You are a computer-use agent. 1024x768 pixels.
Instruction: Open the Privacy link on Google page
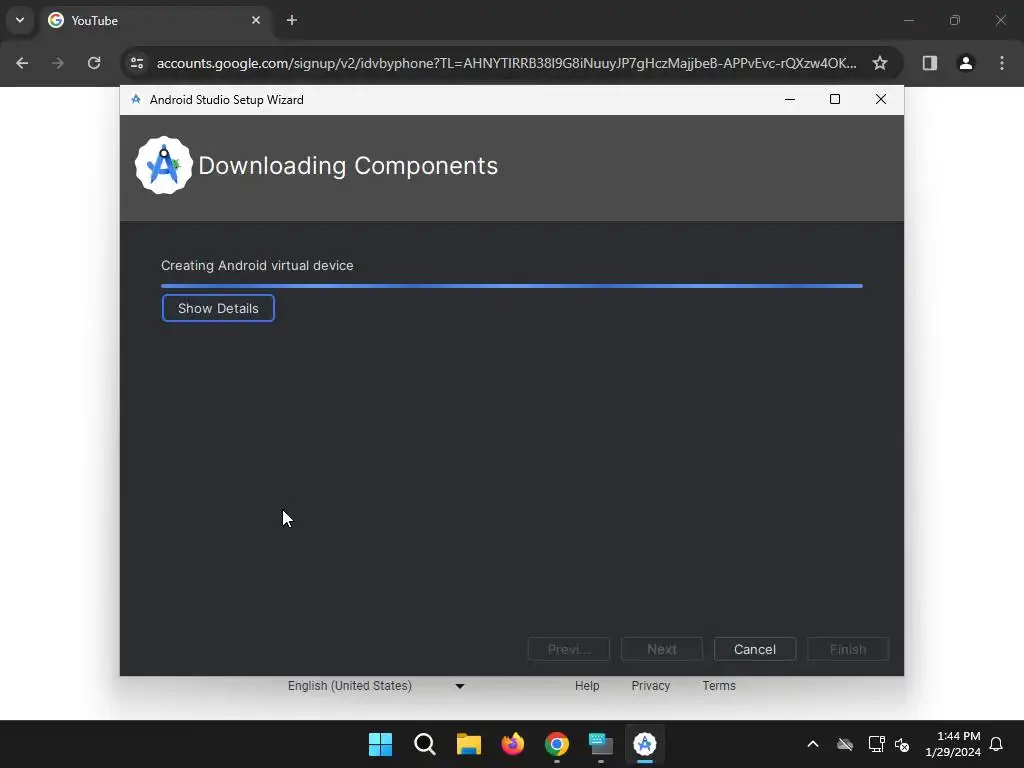(650, 686)
